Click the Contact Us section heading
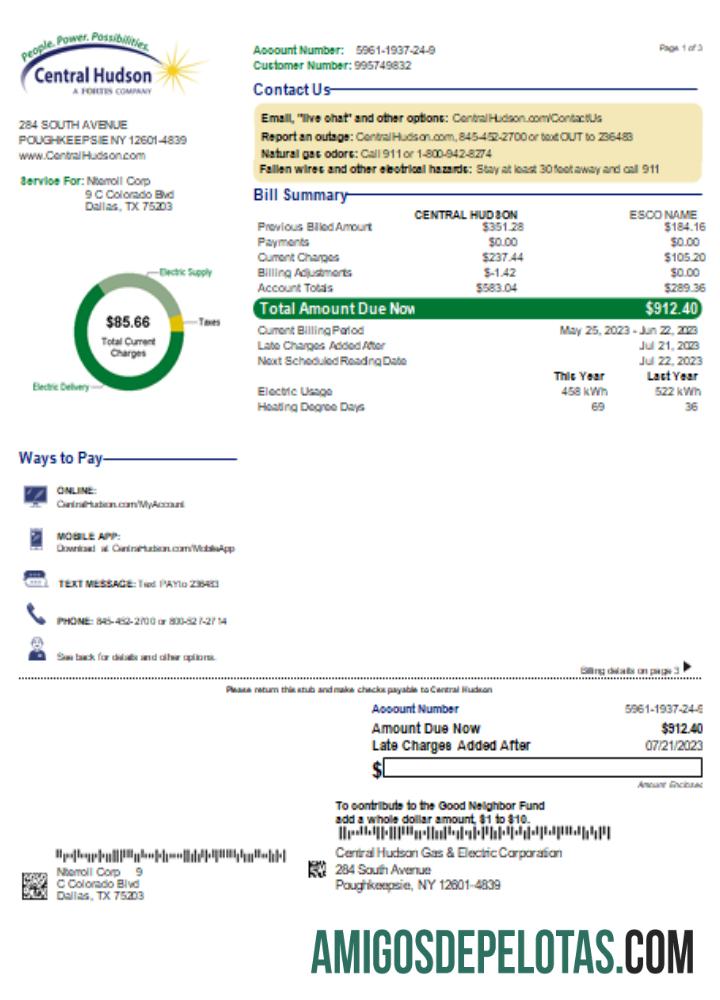Viewport: 720px width, 1000px height. pos(291,90)
